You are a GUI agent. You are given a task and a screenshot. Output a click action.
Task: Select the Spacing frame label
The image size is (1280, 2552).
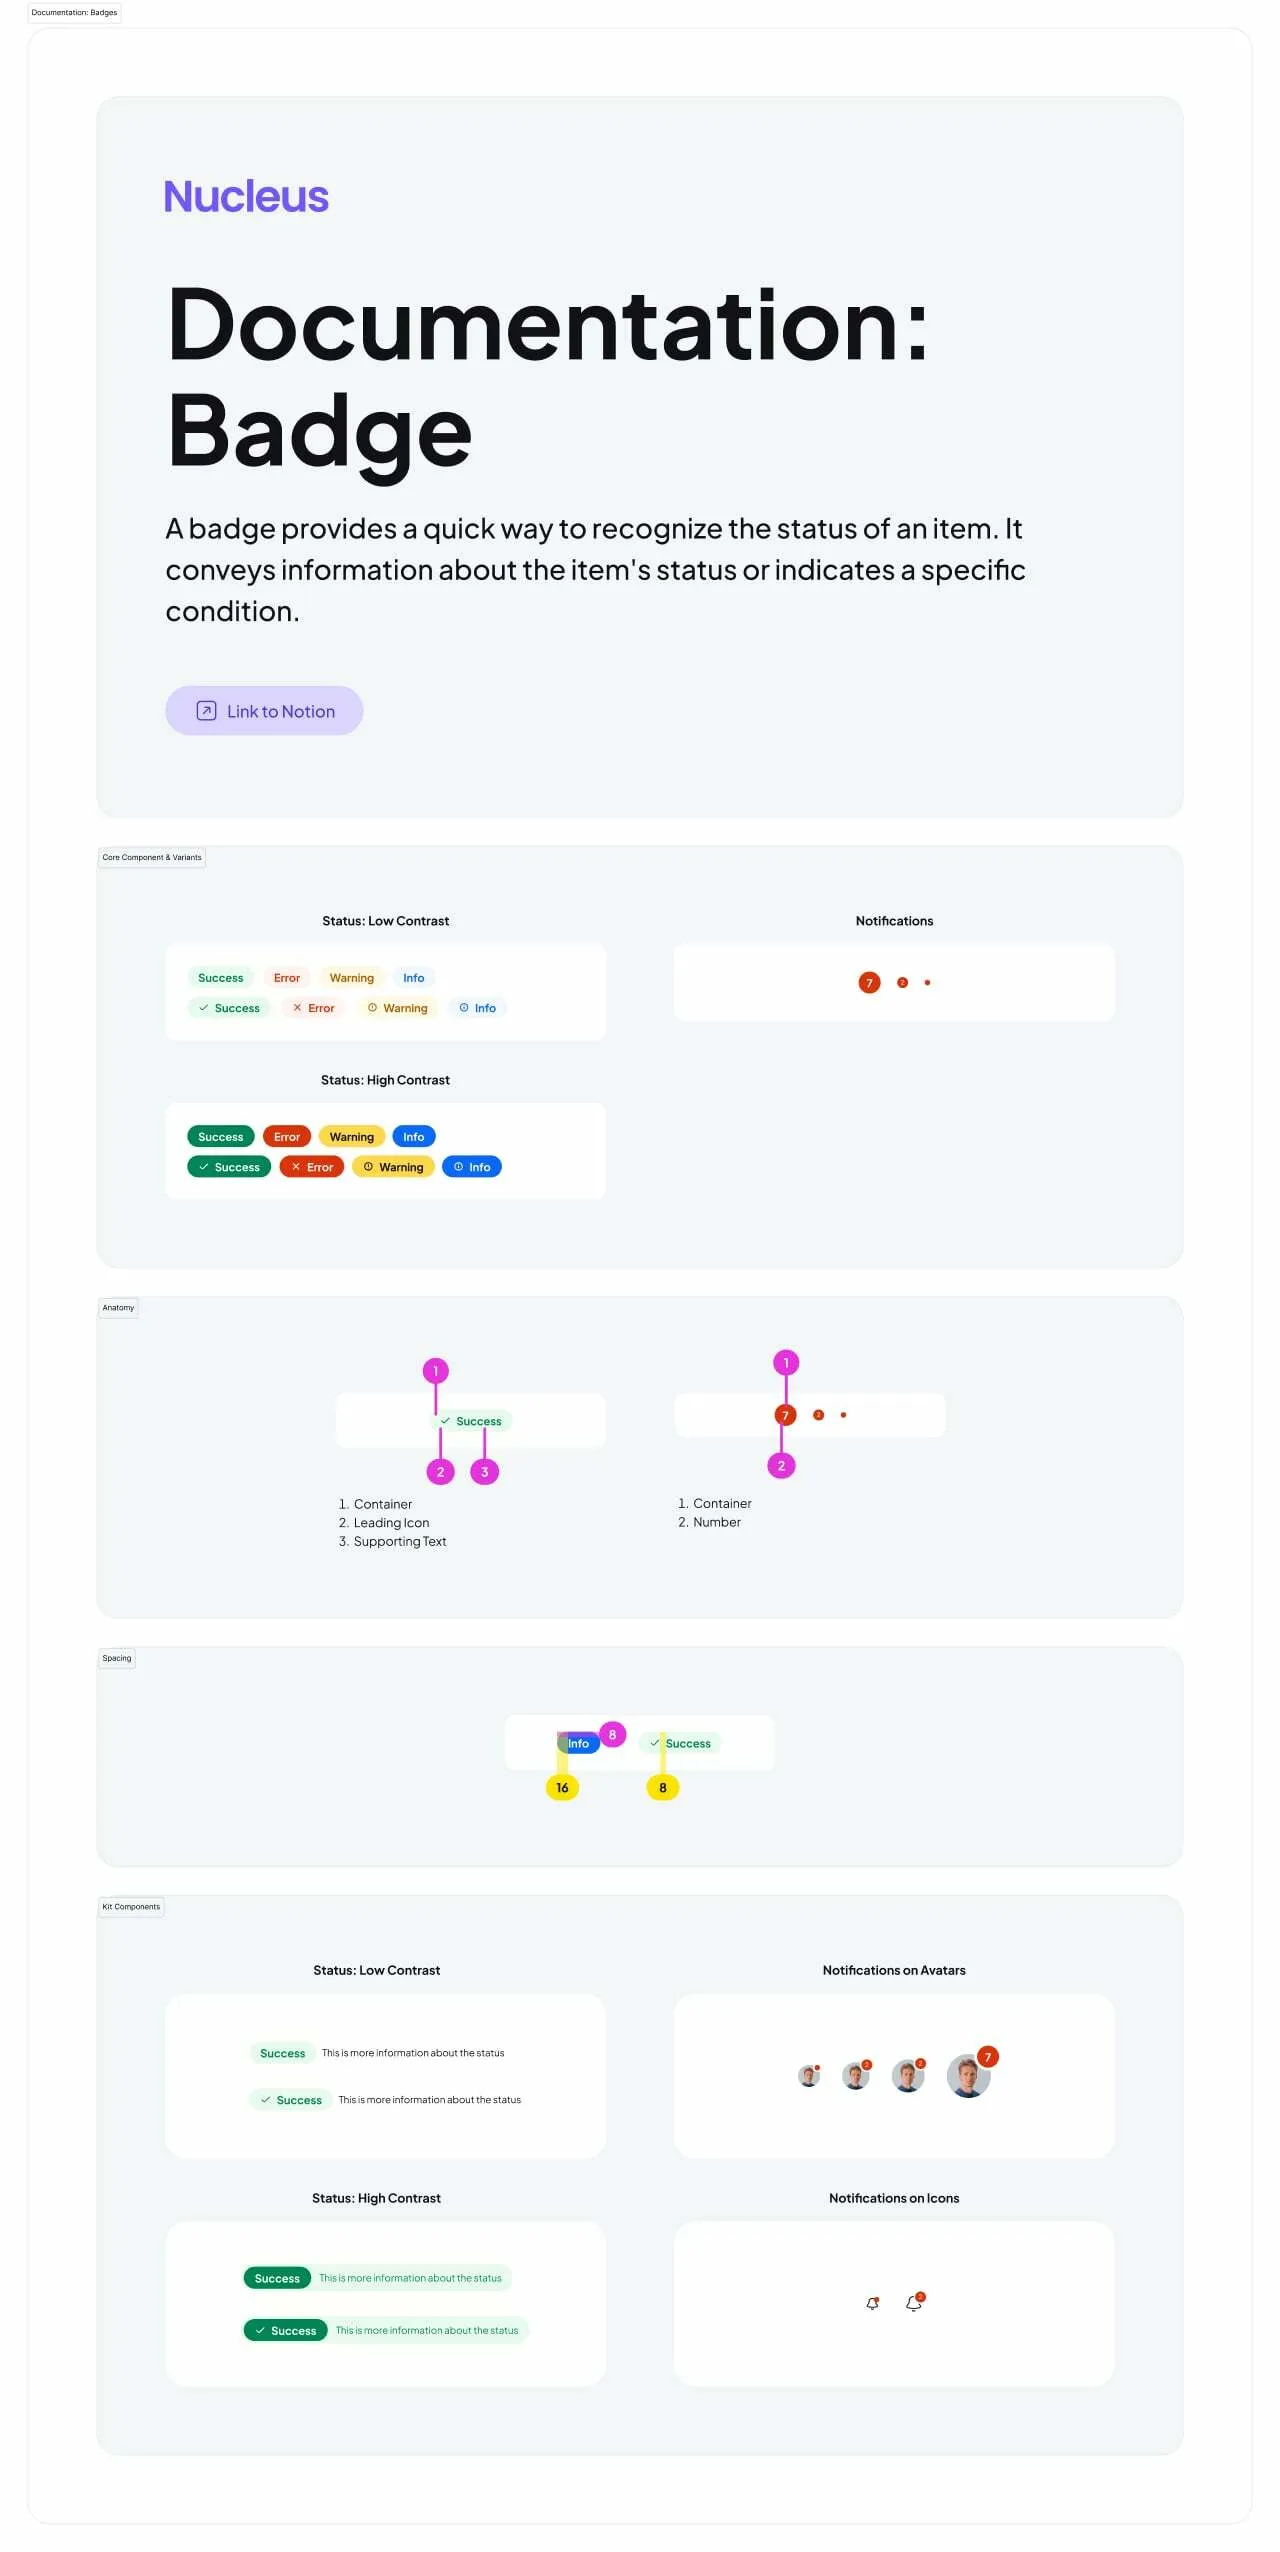click(117, 1658)
